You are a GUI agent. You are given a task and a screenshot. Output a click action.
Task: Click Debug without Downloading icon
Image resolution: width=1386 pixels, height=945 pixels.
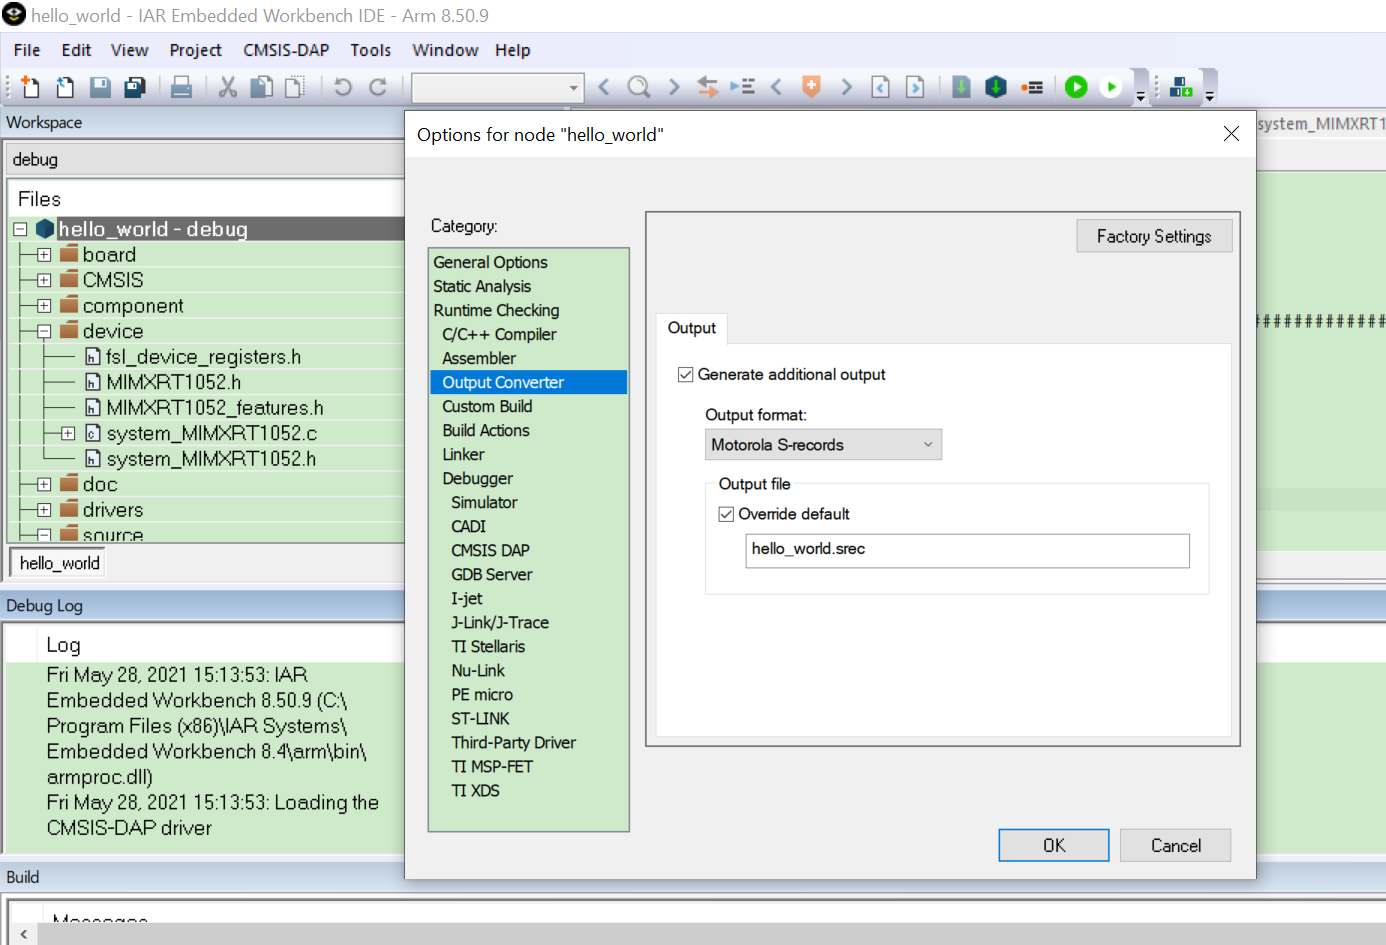(1111, 87)
